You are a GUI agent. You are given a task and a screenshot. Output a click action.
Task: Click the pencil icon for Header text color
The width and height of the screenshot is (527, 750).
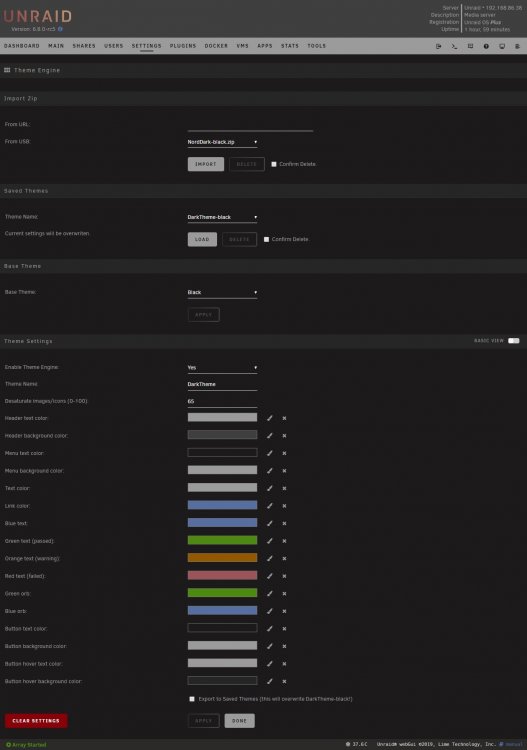click(270, 418)
